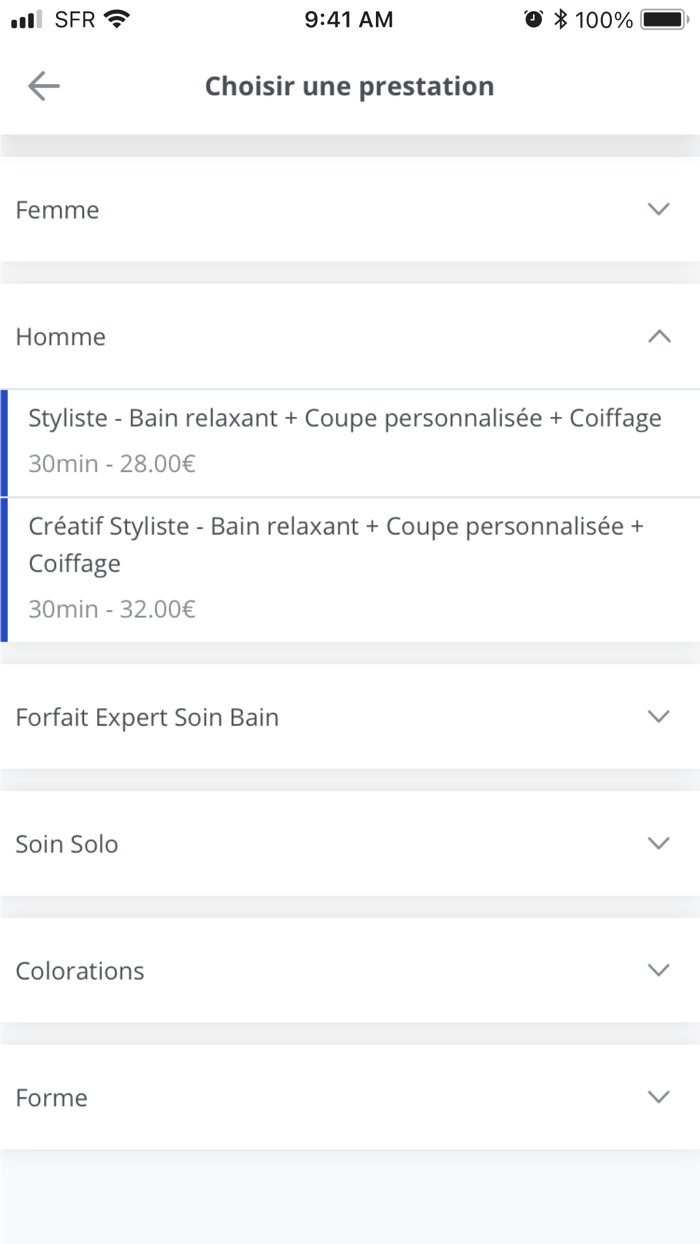Expand the Forme section
Image resolution: width=700 pixels, height=1244 pixels.
pyautogui.click(x=350, y=1097)
